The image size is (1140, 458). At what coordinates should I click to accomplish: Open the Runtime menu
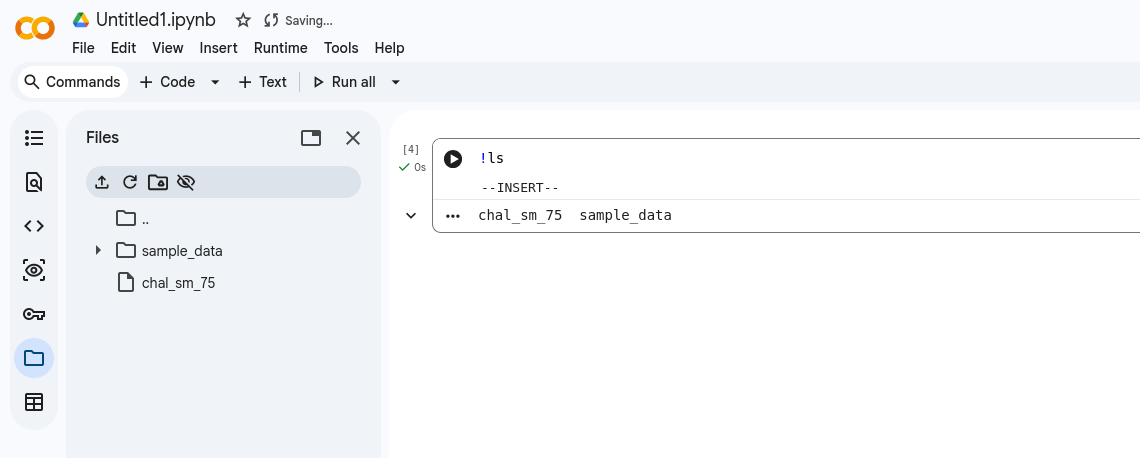(281, 48)
